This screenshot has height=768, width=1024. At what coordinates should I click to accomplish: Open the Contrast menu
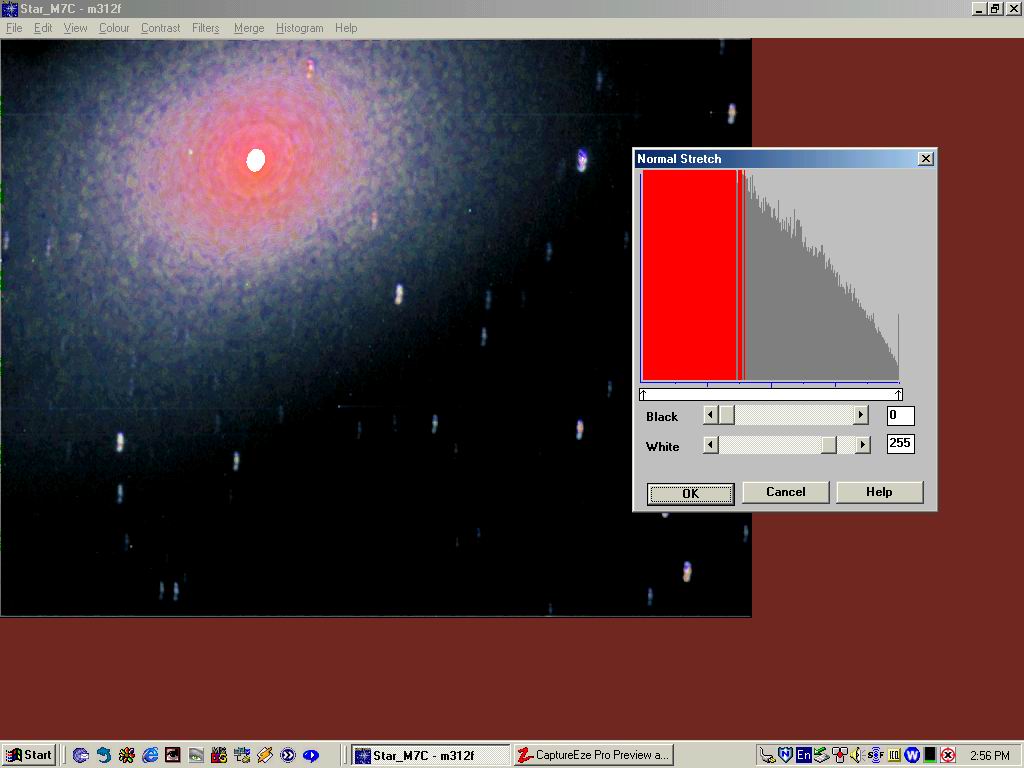tap(161, 28)
